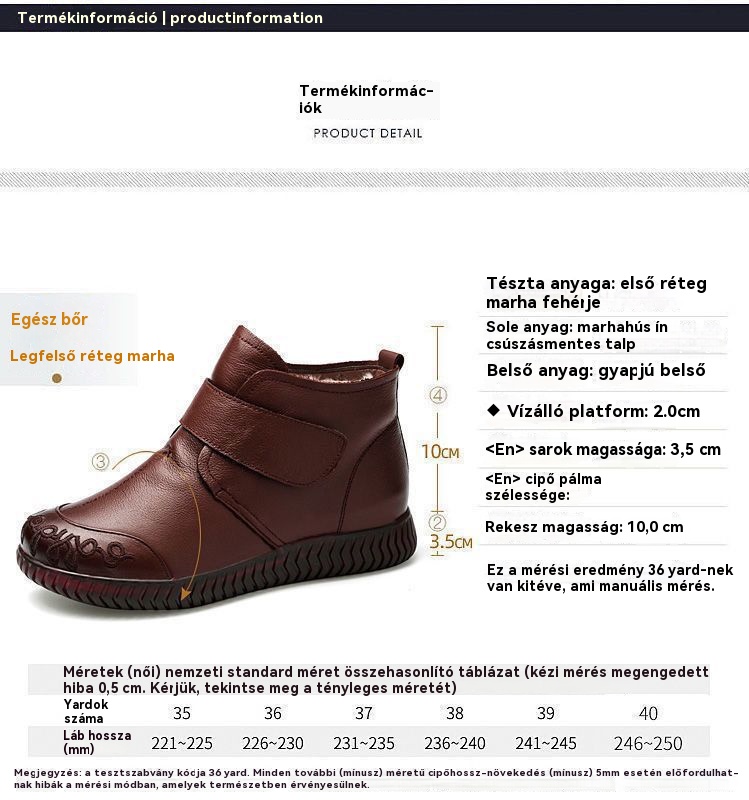The height and width of the screenshot is (800, 749).
Task: Click foot length 241~245 cell
Action: pos(545,743)
